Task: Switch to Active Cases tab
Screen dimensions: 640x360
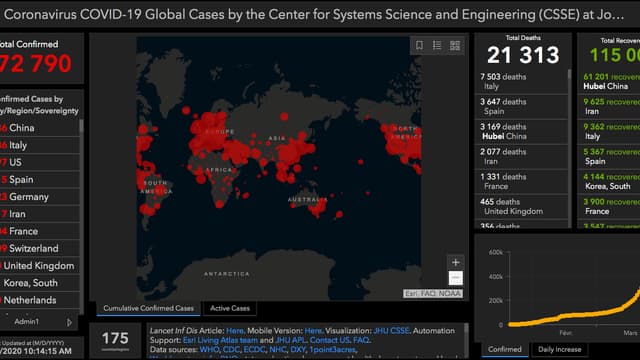Action: 230,308
